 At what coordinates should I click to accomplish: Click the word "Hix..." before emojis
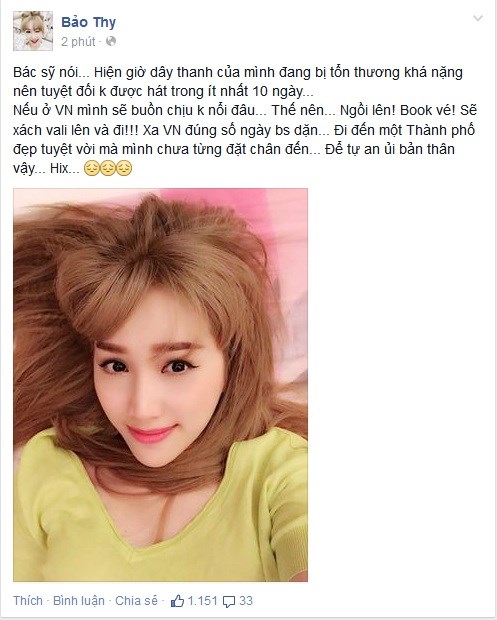tap(65, 168)
